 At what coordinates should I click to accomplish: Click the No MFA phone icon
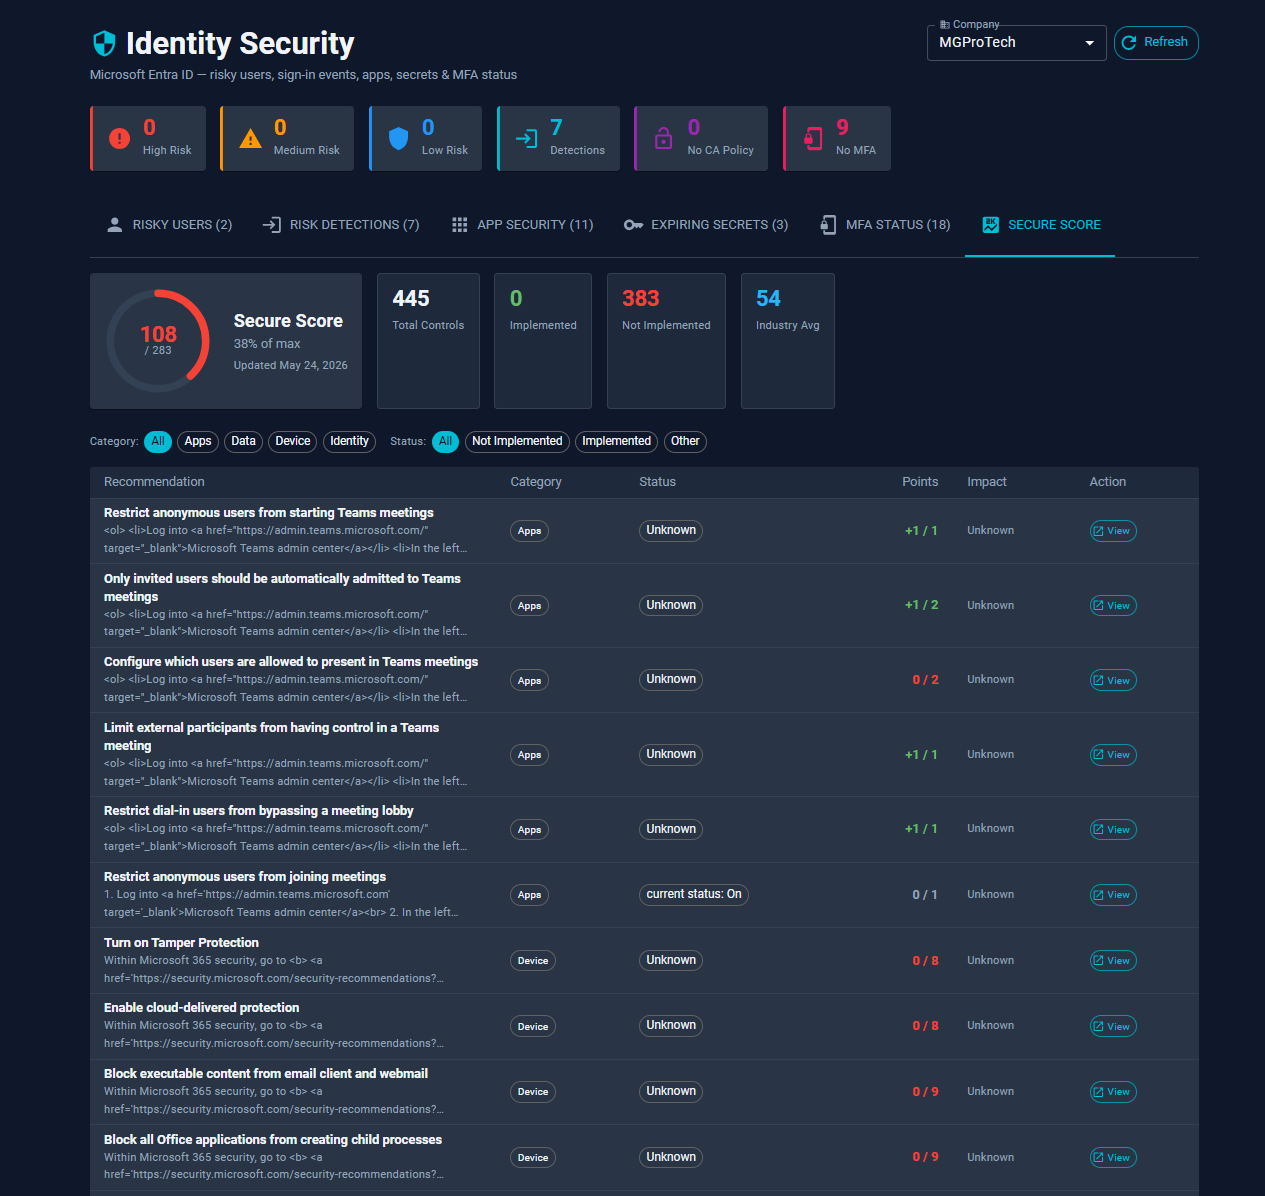[813, 138]
